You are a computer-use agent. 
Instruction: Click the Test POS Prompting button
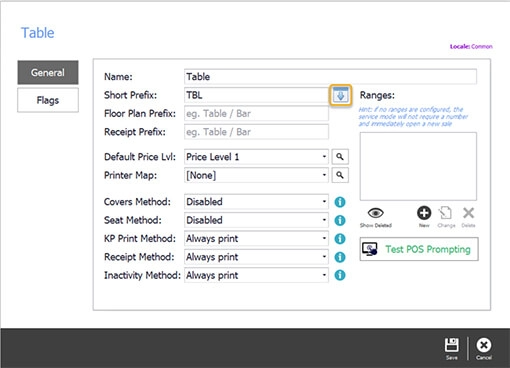tap(419, 249)
